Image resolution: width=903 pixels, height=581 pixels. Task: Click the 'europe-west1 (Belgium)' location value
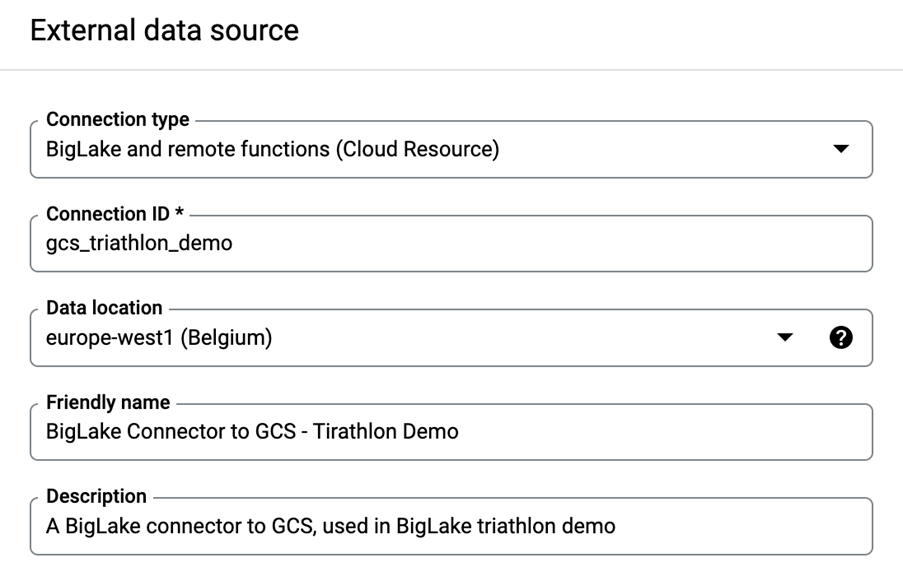tap(159, 338)
